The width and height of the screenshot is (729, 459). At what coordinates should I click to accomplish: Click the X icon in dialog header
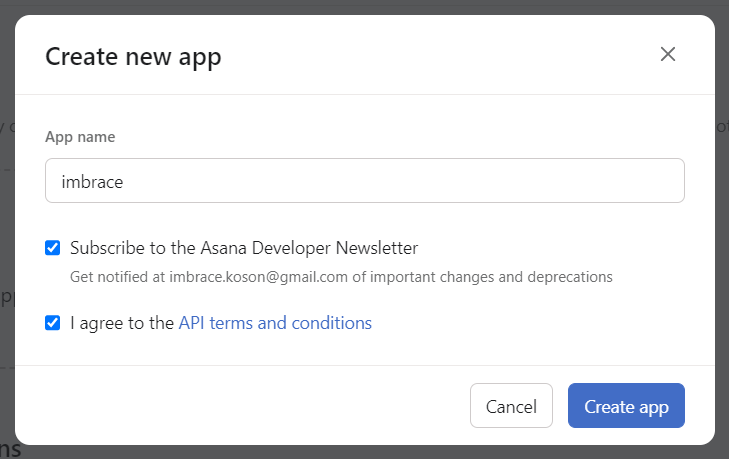(668, 54)
